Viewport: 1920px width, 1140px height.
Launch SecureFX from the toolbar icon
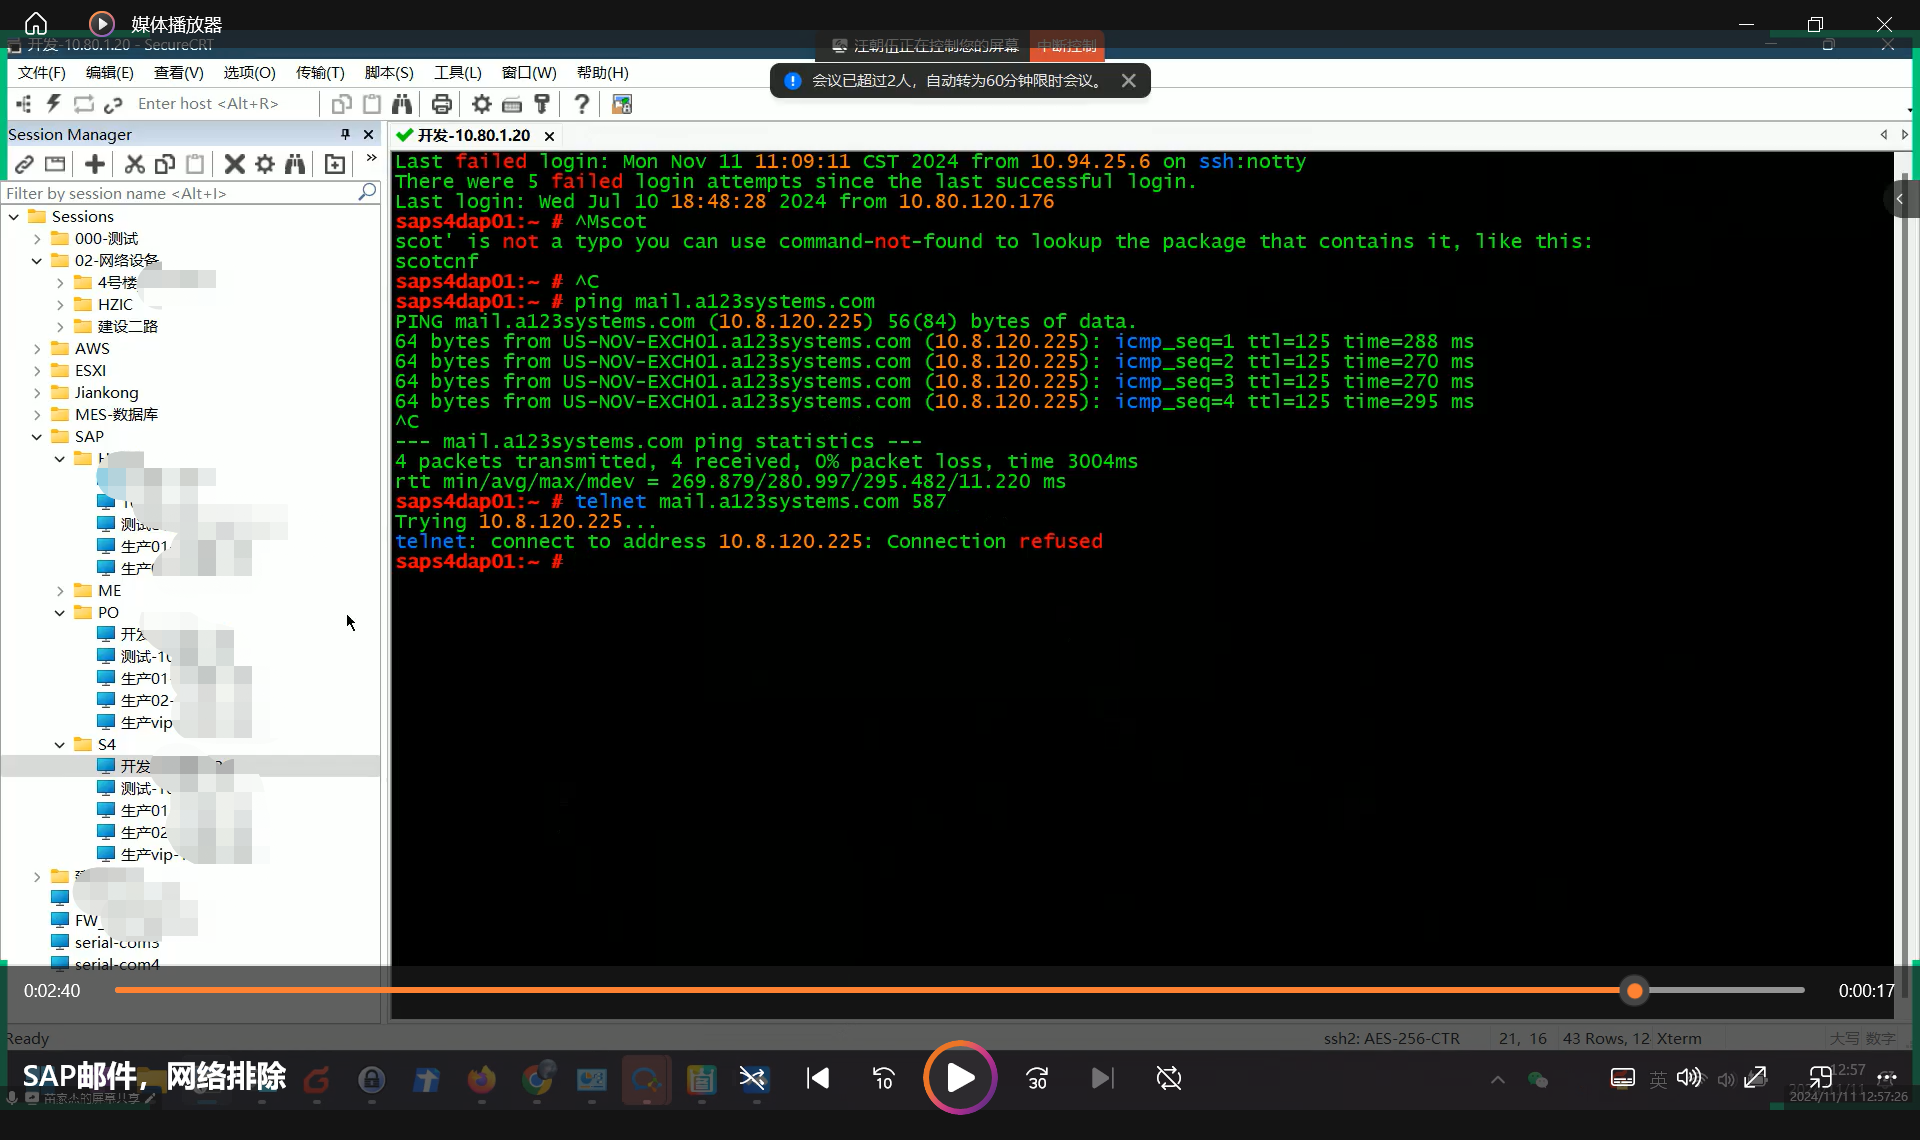pyautogui.click(x=622, y=103)
